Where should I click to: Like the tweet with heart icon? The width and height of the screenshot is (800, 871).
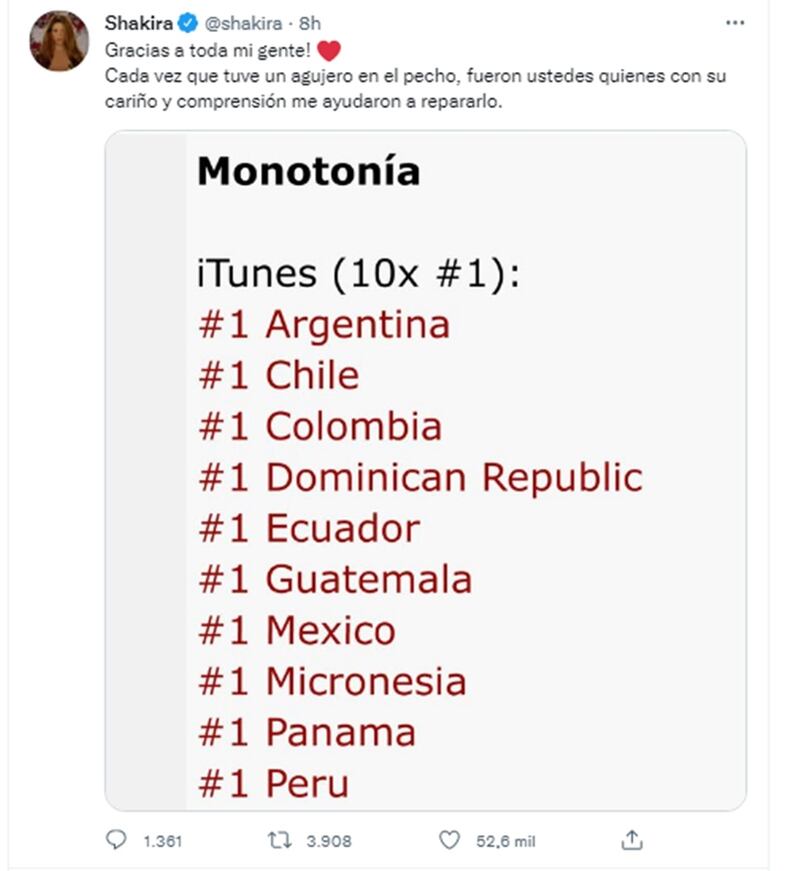(x=449, y=840)
